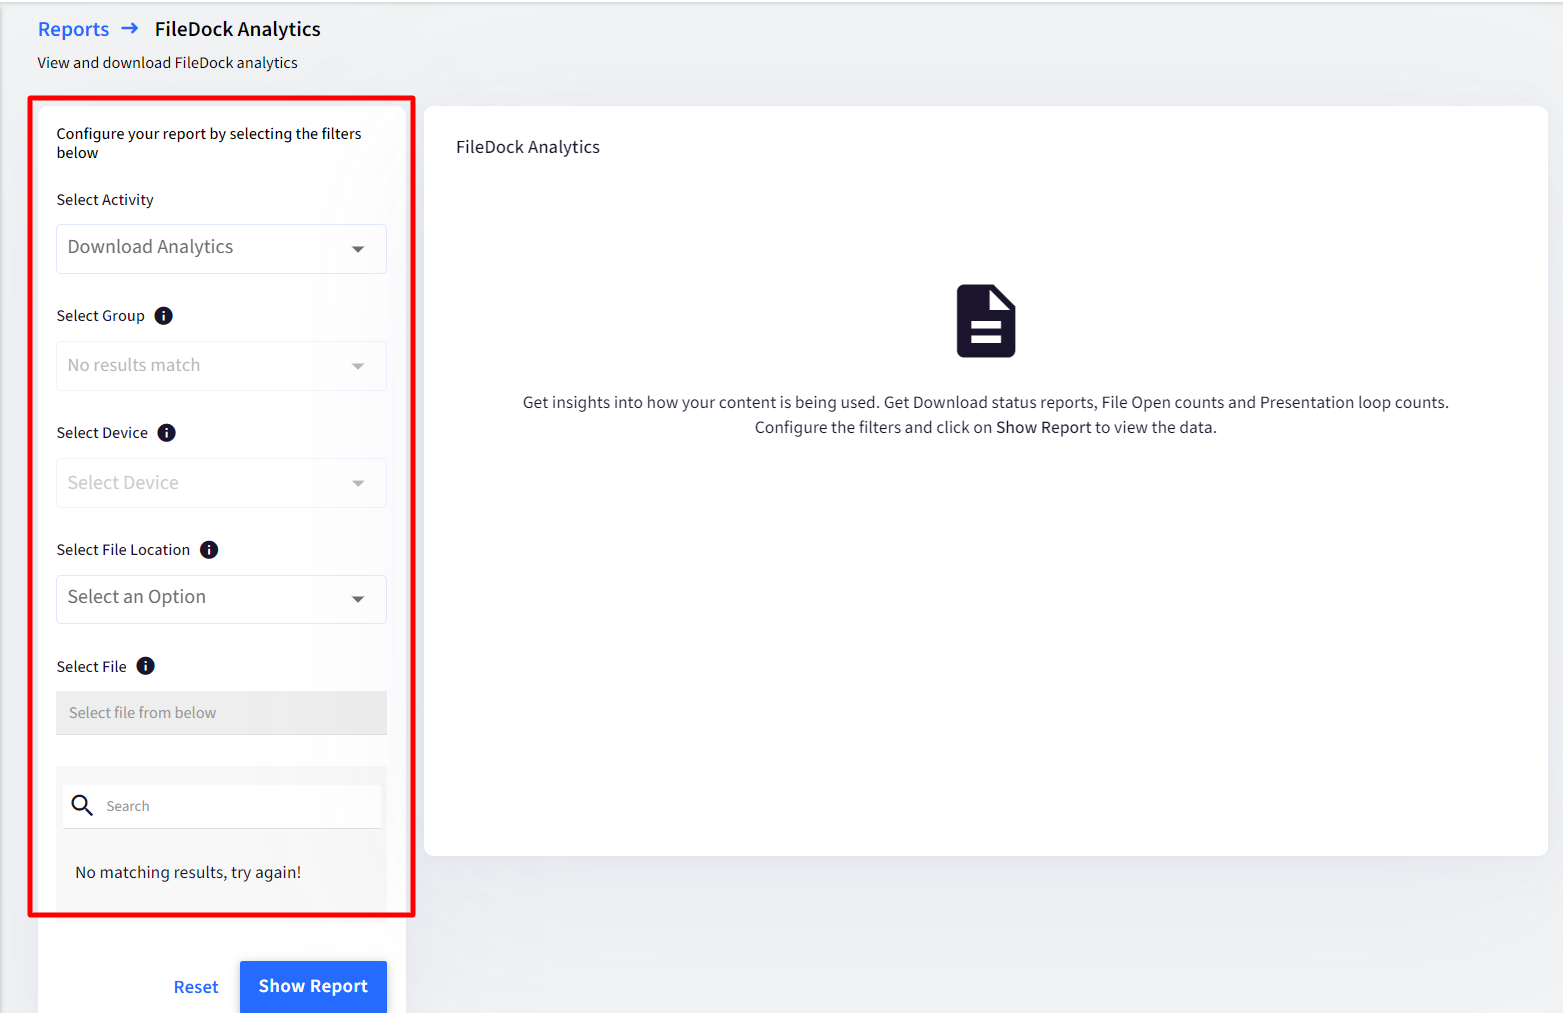Click 'View and download FileDock analytics' subtitle
1563x1013 pixels.
(x=168, y=63)
